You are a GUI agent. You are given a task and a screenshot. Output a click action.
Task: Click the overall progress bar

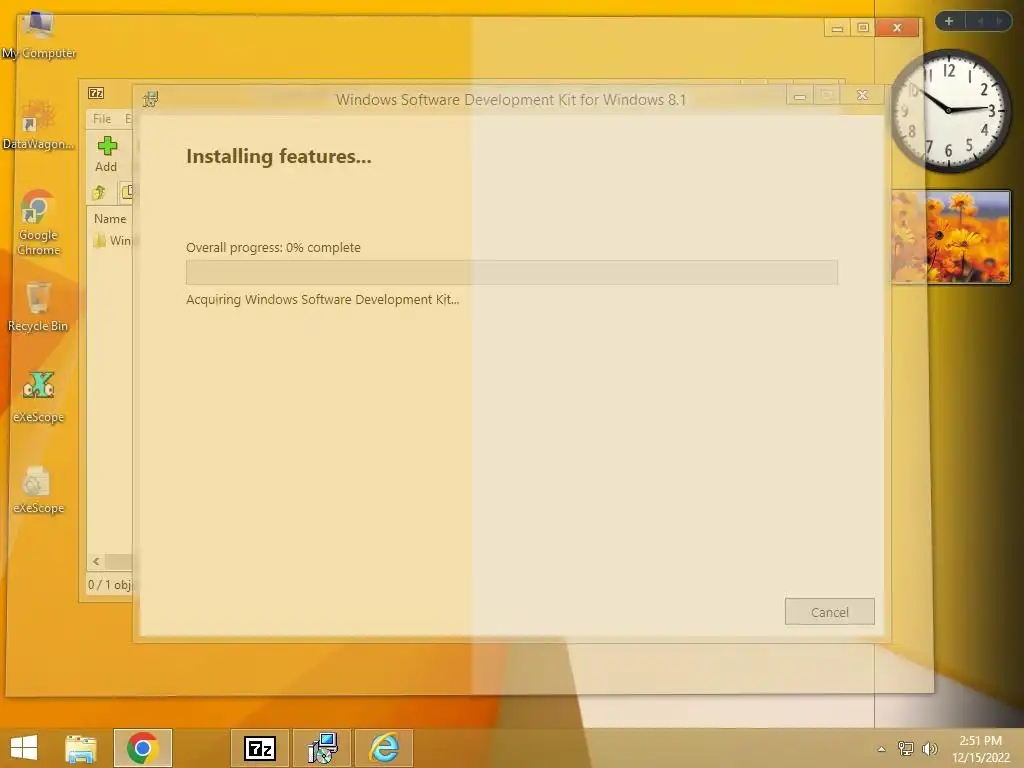[511, 272]
